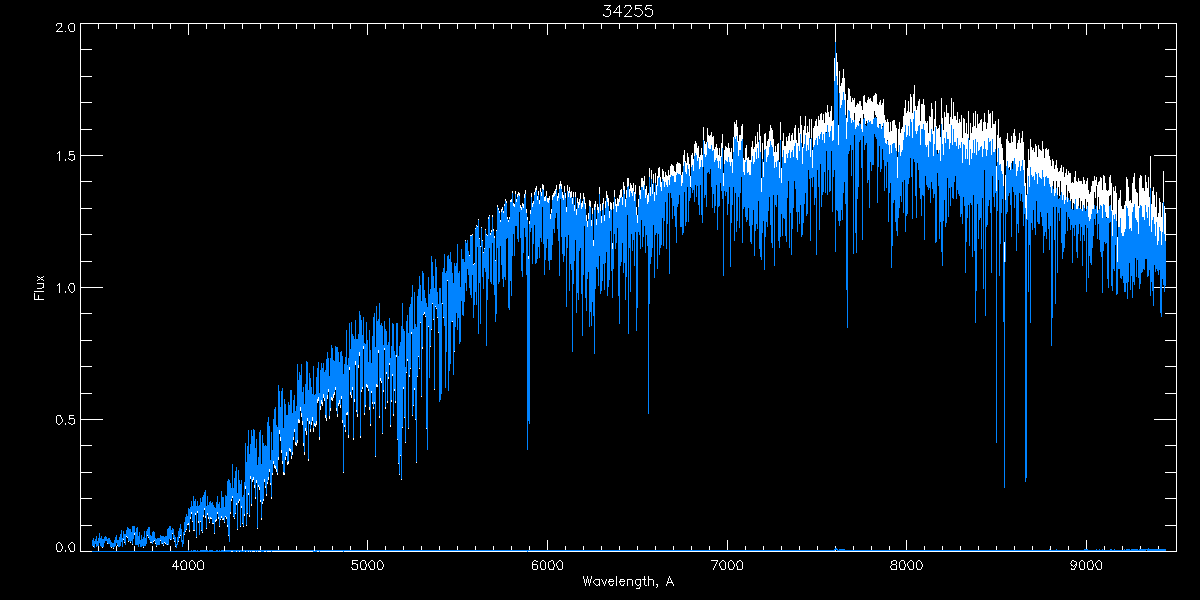Click the Flux y-axis label
1200x600 pixels.
[39, 287]
